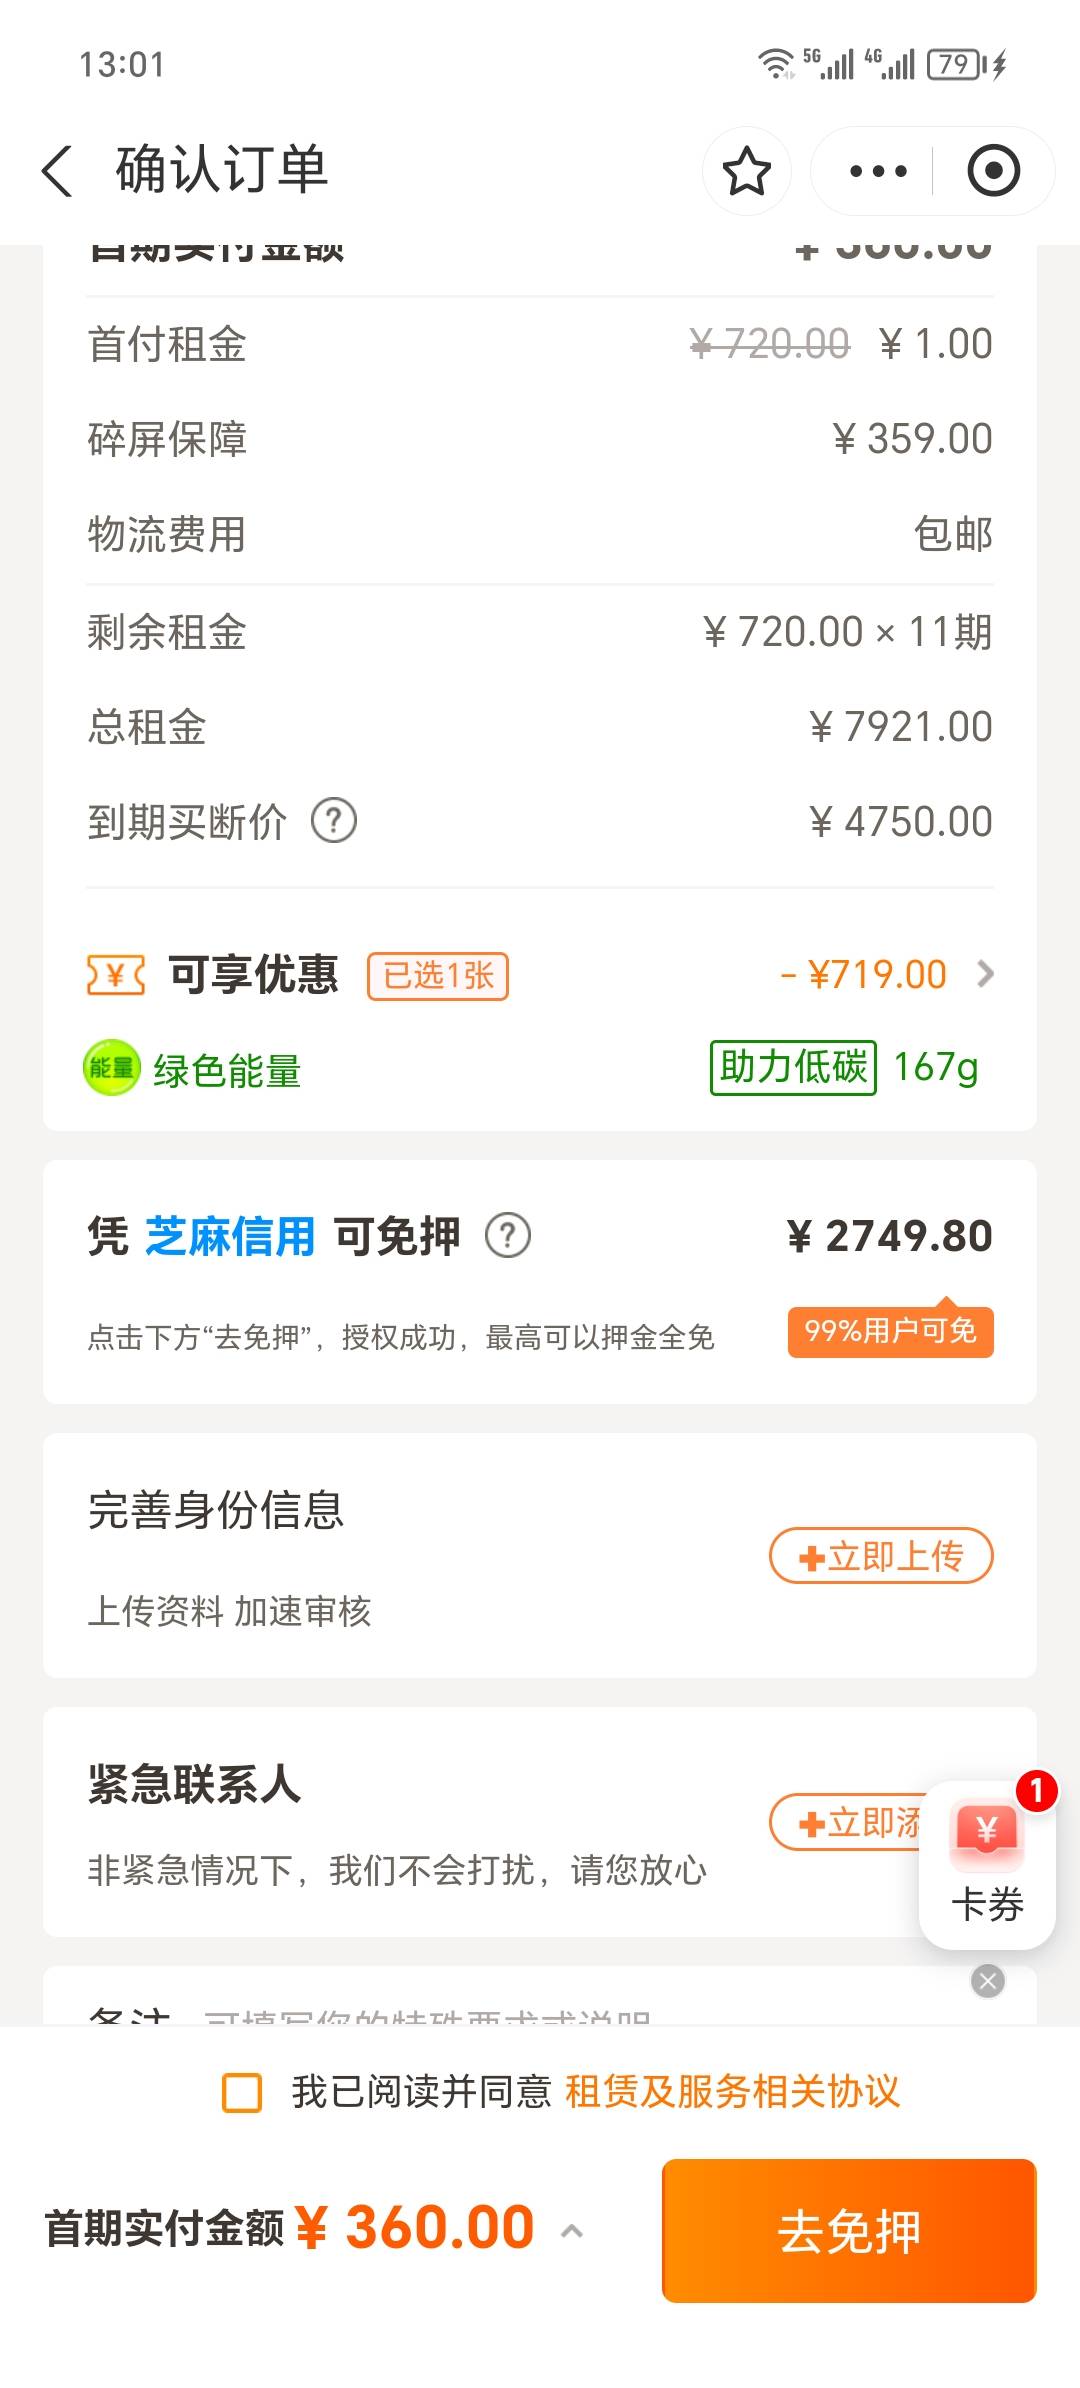
Task: Open help for Sesame Credit deposit waiver
Action: click(508, 1236)
